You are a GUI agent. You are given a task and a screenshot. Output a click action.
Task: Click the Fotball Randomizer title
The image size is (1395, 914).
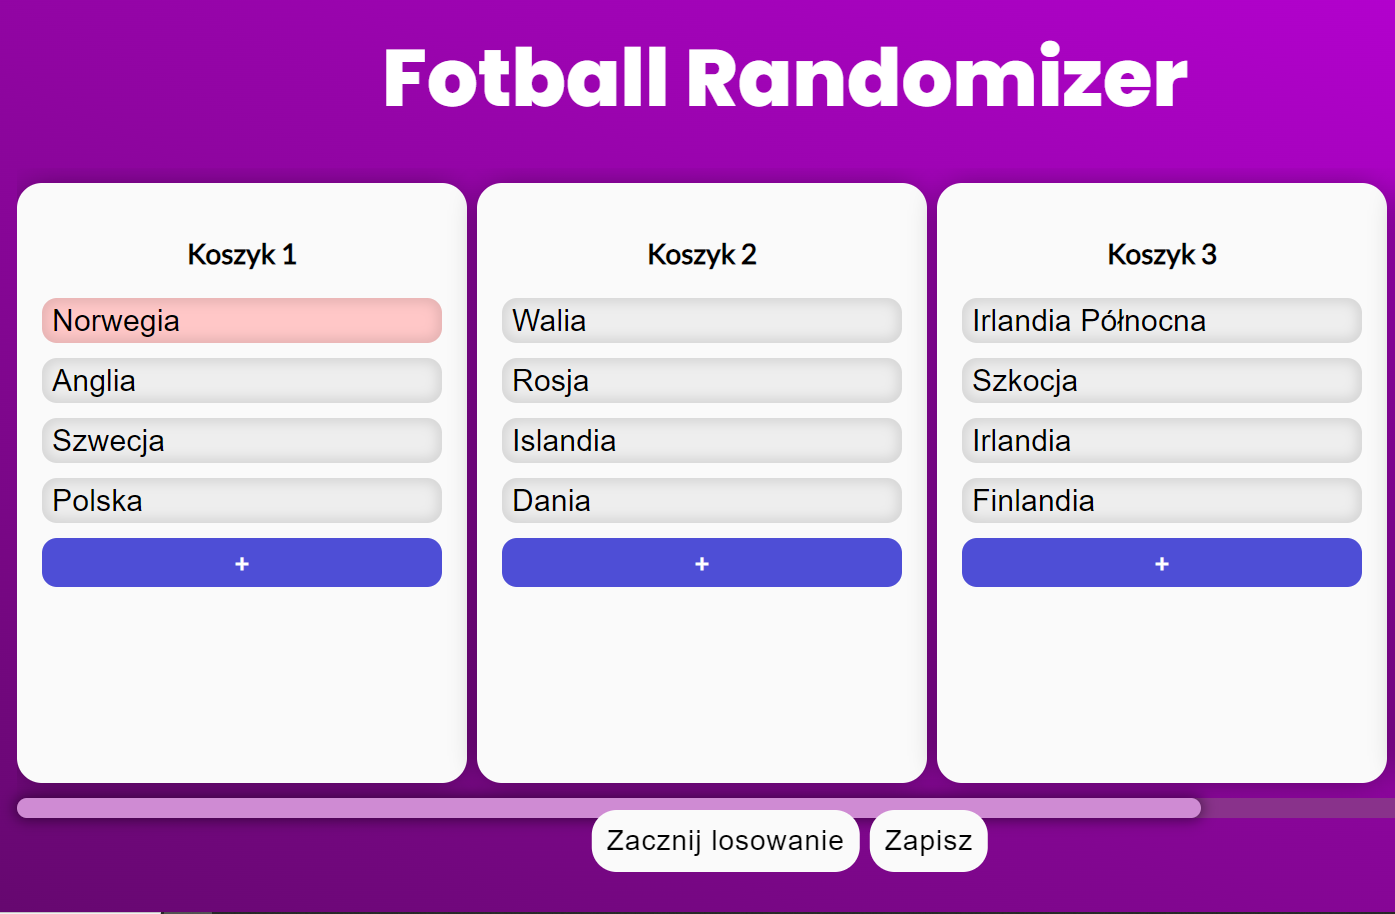tap(785, 78)
